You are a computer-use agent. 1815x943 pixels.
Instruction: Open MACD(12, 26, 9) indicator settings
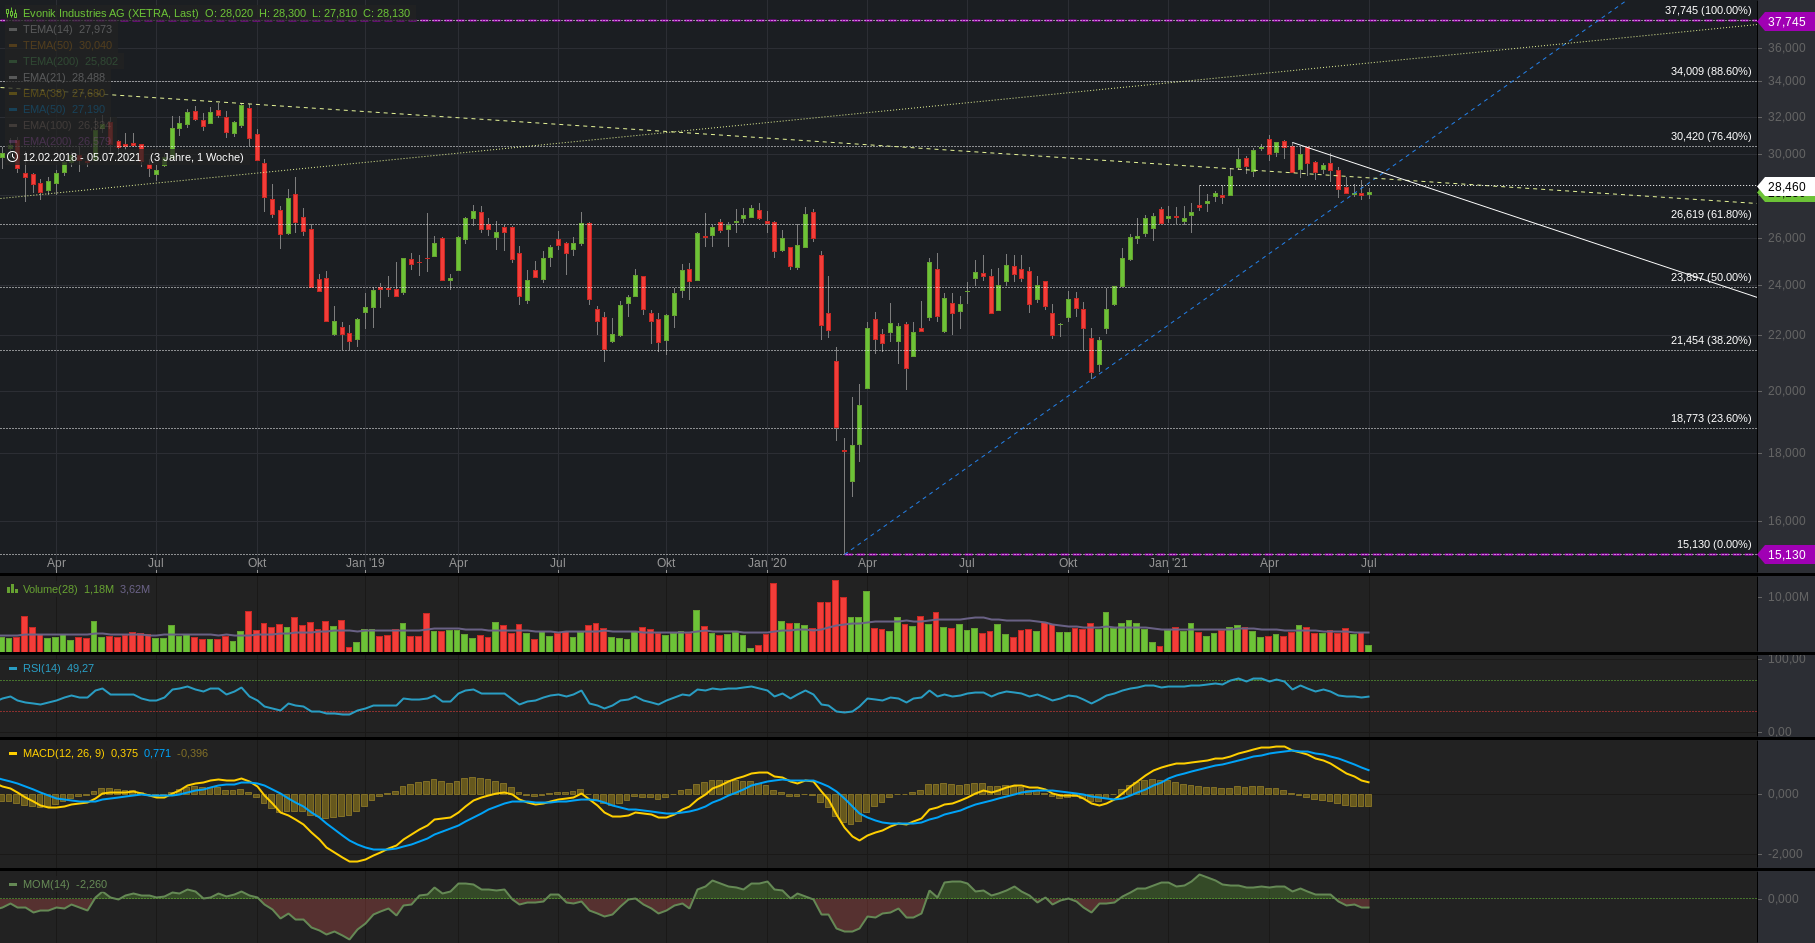pyautogui.click(x=63, y=753)
